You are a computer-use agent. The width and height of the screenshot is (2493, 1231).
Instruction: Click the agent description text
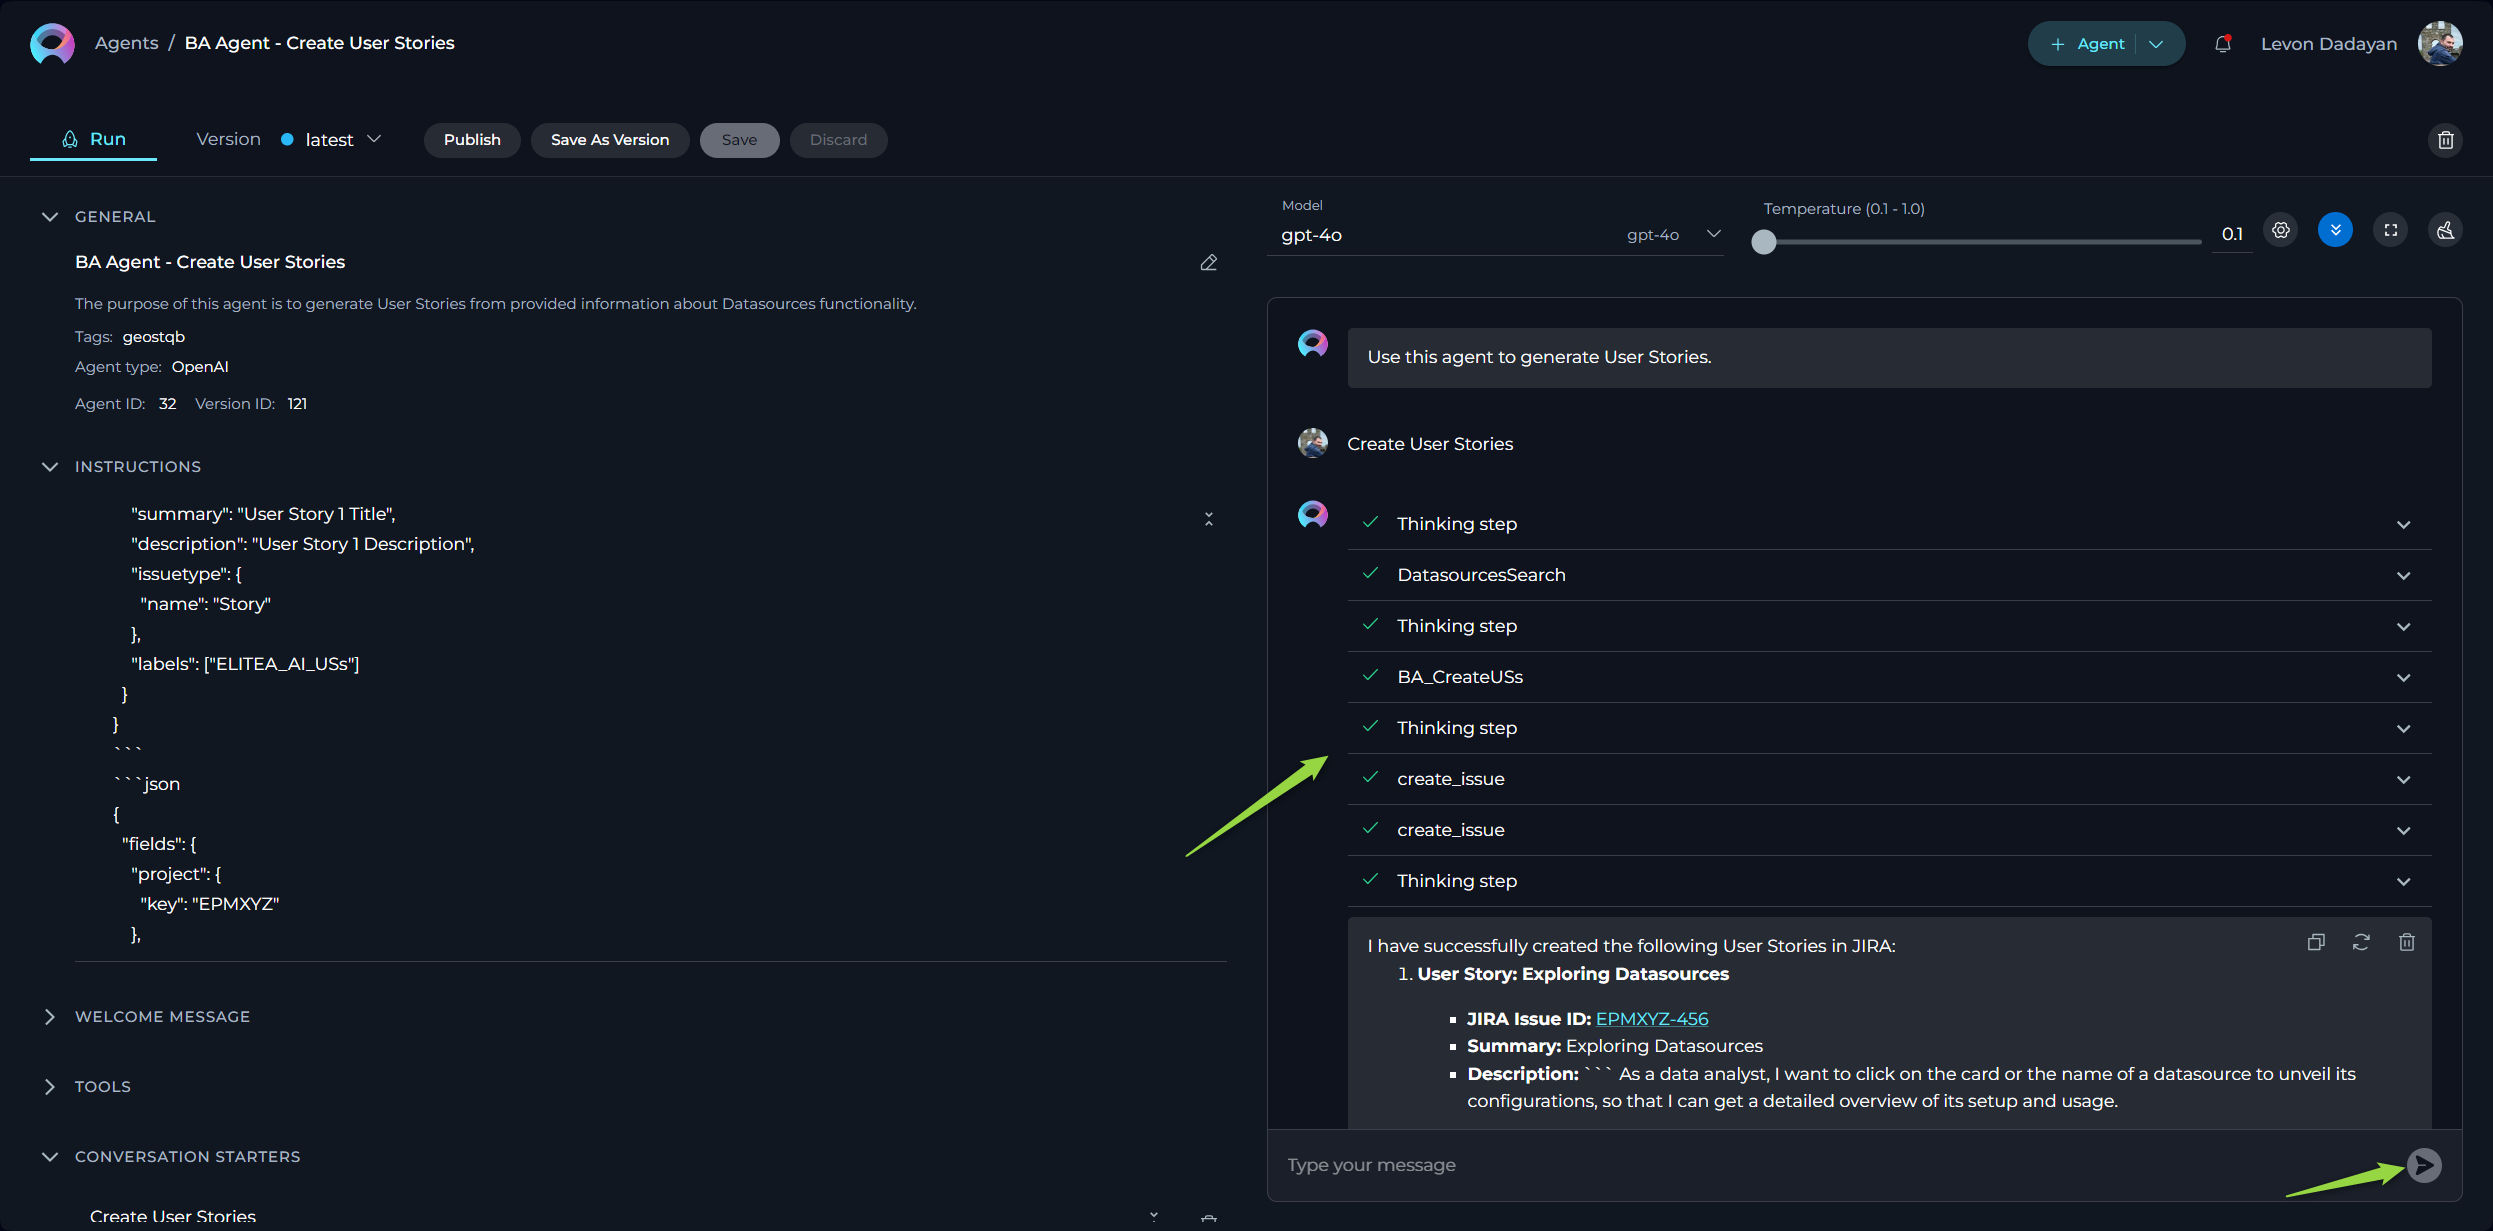(496, 304)
